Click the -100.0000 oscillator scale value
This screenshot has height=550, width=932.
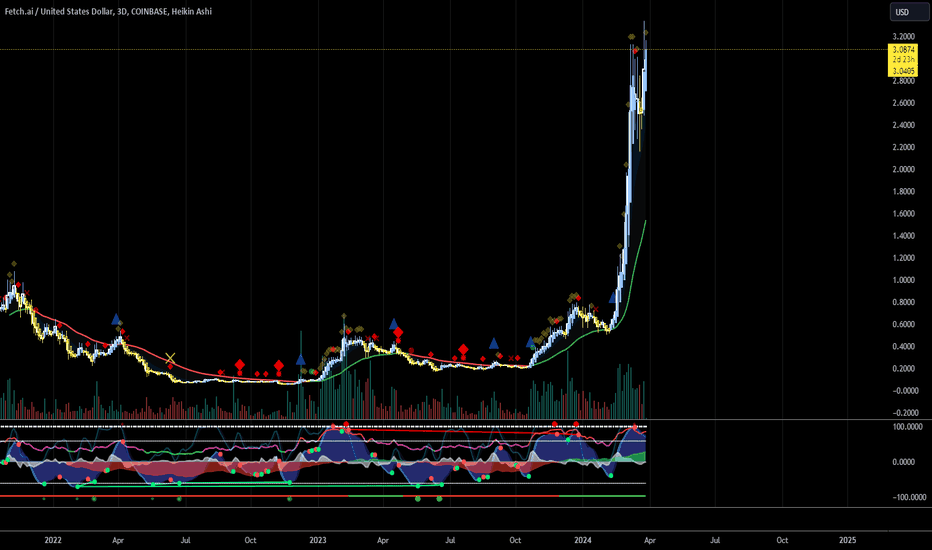point(908,497)
